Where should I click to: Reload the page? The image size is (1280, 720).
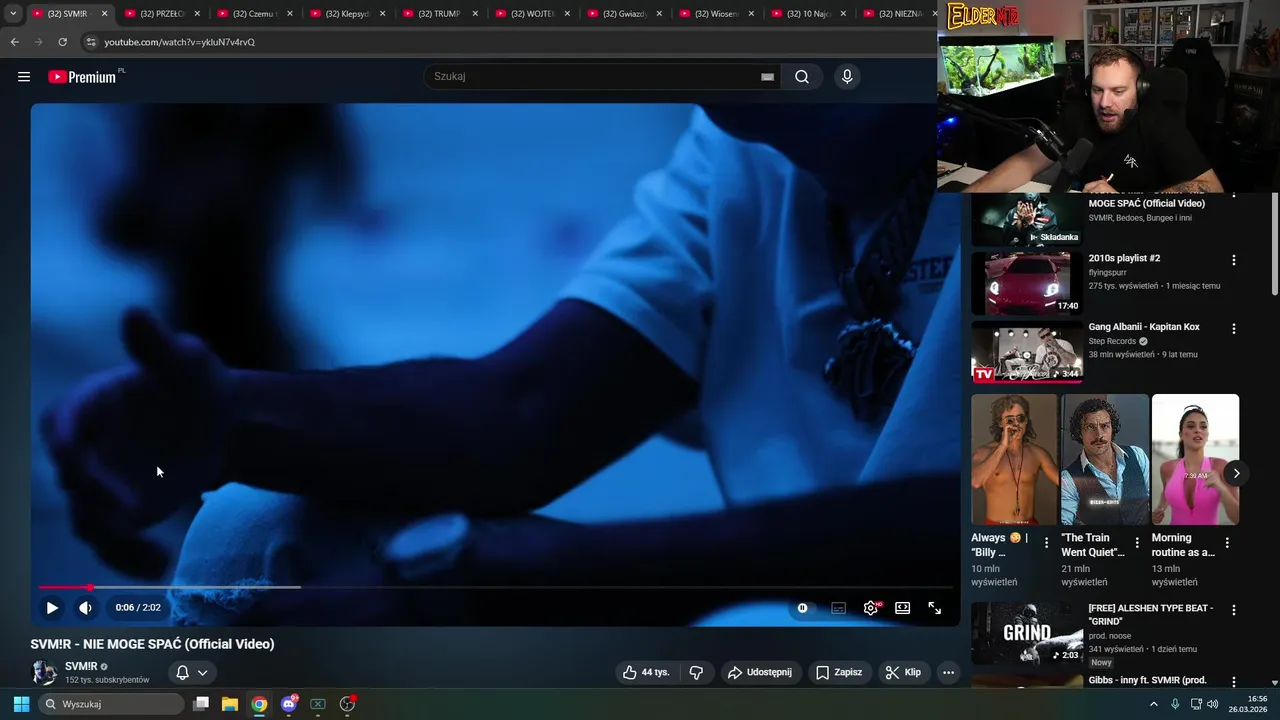[62, 42]
